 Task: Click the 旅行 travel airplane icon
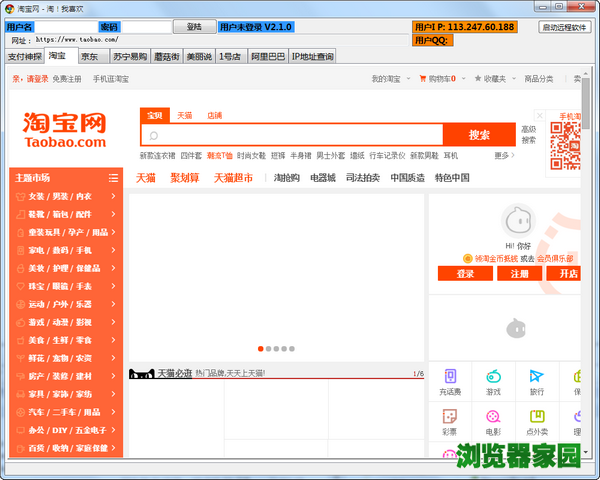537,376
